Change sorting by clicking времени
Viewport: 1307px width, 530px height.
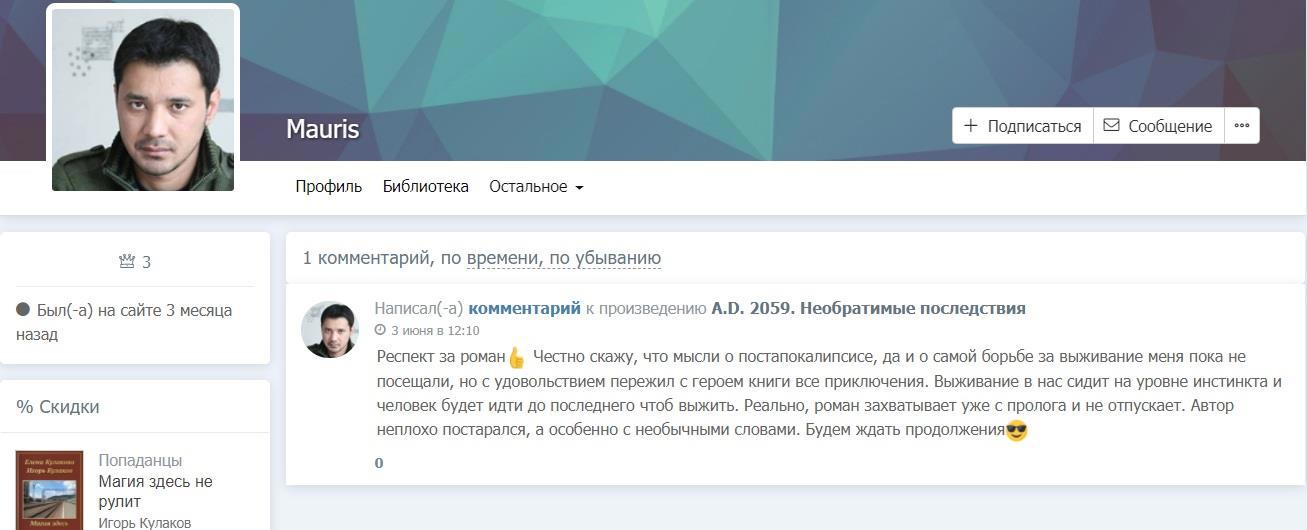pyautogui.click(x=503, y=258)
